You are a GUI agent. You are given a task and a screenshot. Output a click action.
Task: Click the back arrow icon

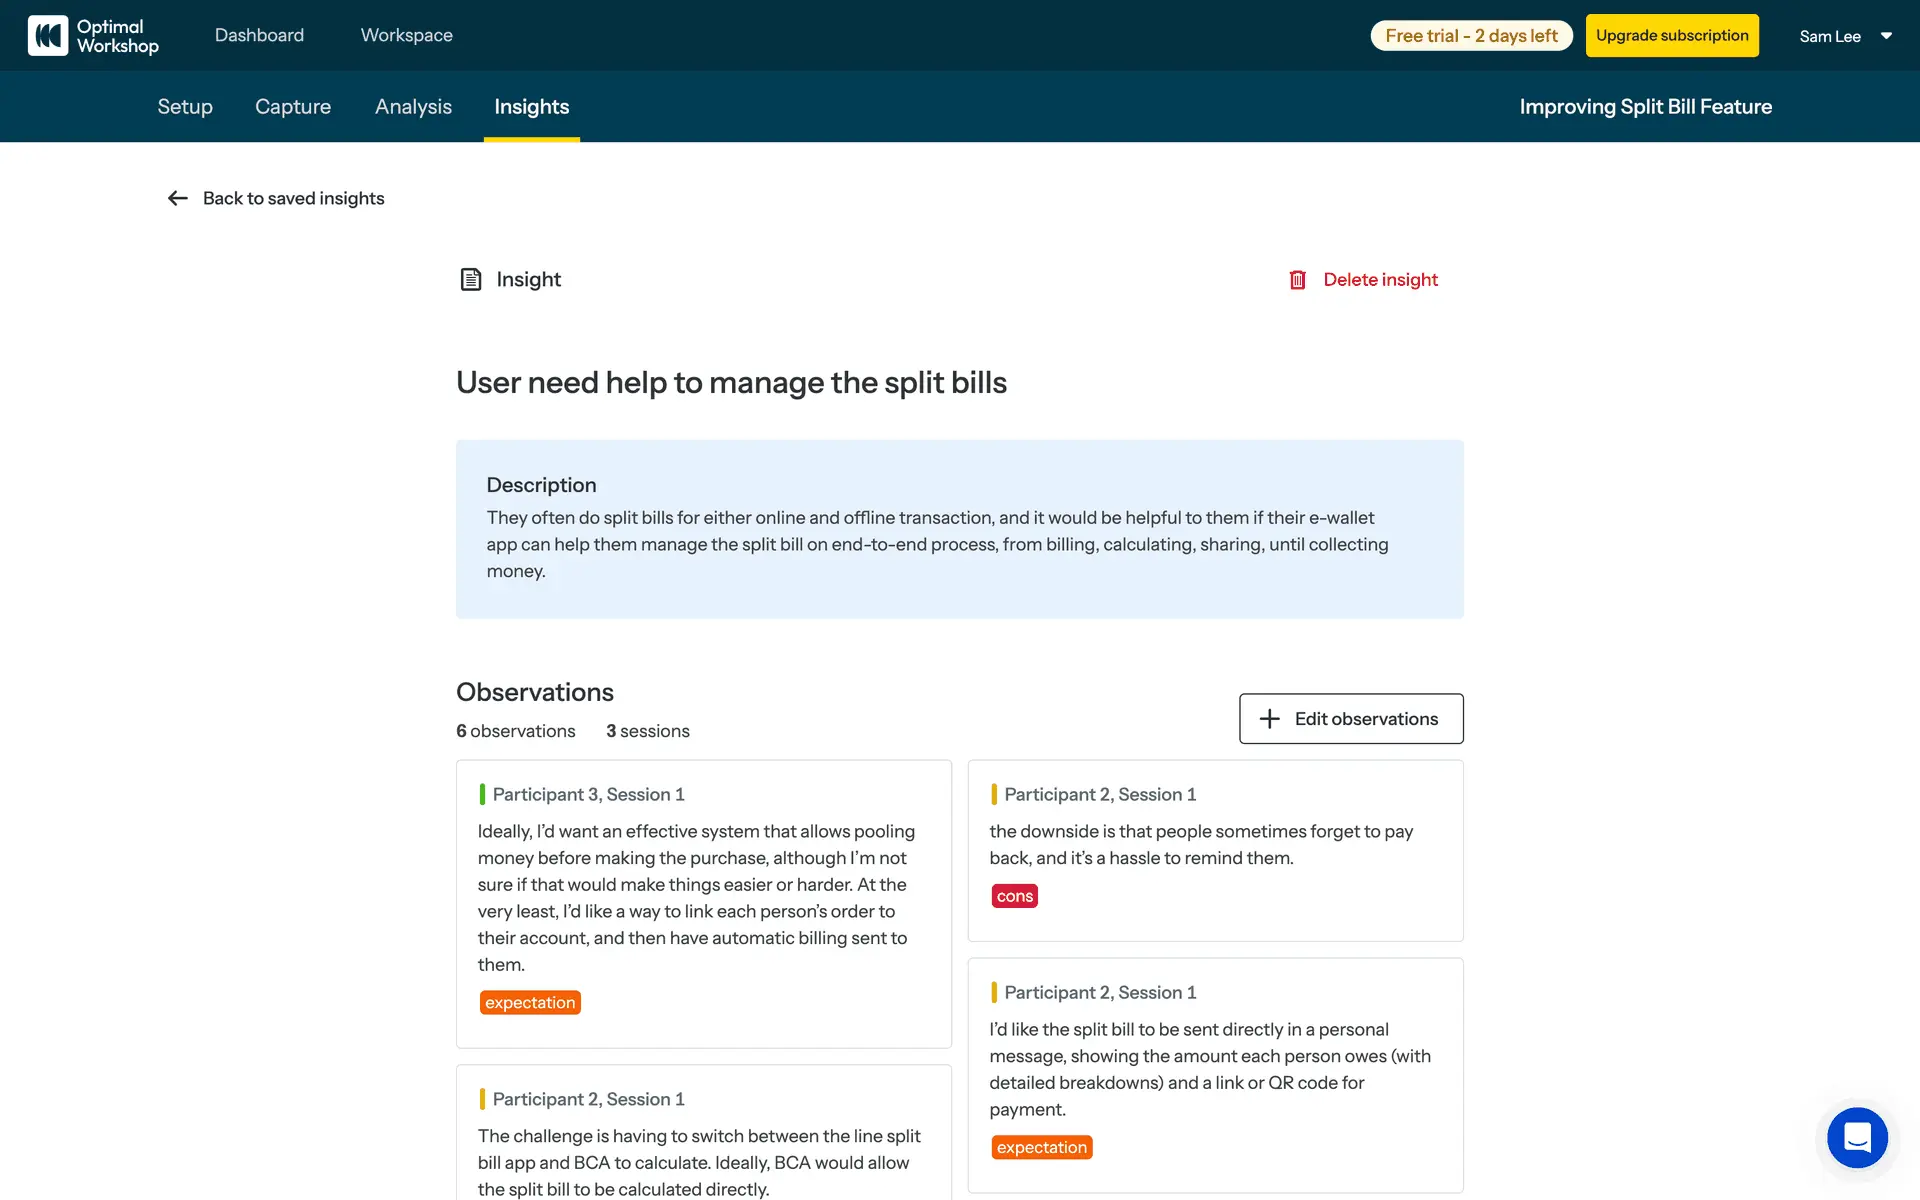(x=178, y=198)
